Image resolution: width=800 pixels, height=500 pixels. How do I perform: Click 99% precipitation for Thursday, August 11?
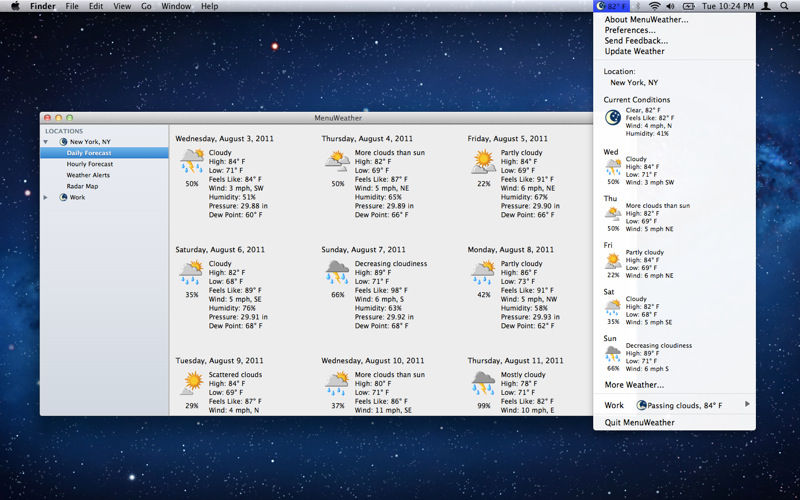pos(484,406)
